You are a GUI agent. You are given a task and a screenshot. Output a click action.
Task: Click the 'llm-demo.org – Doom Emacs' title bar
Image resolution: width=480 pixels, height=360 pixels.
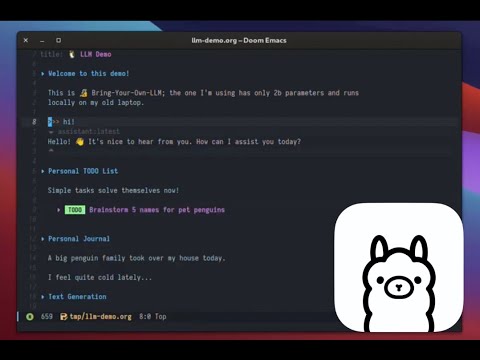tap(239, 40)
